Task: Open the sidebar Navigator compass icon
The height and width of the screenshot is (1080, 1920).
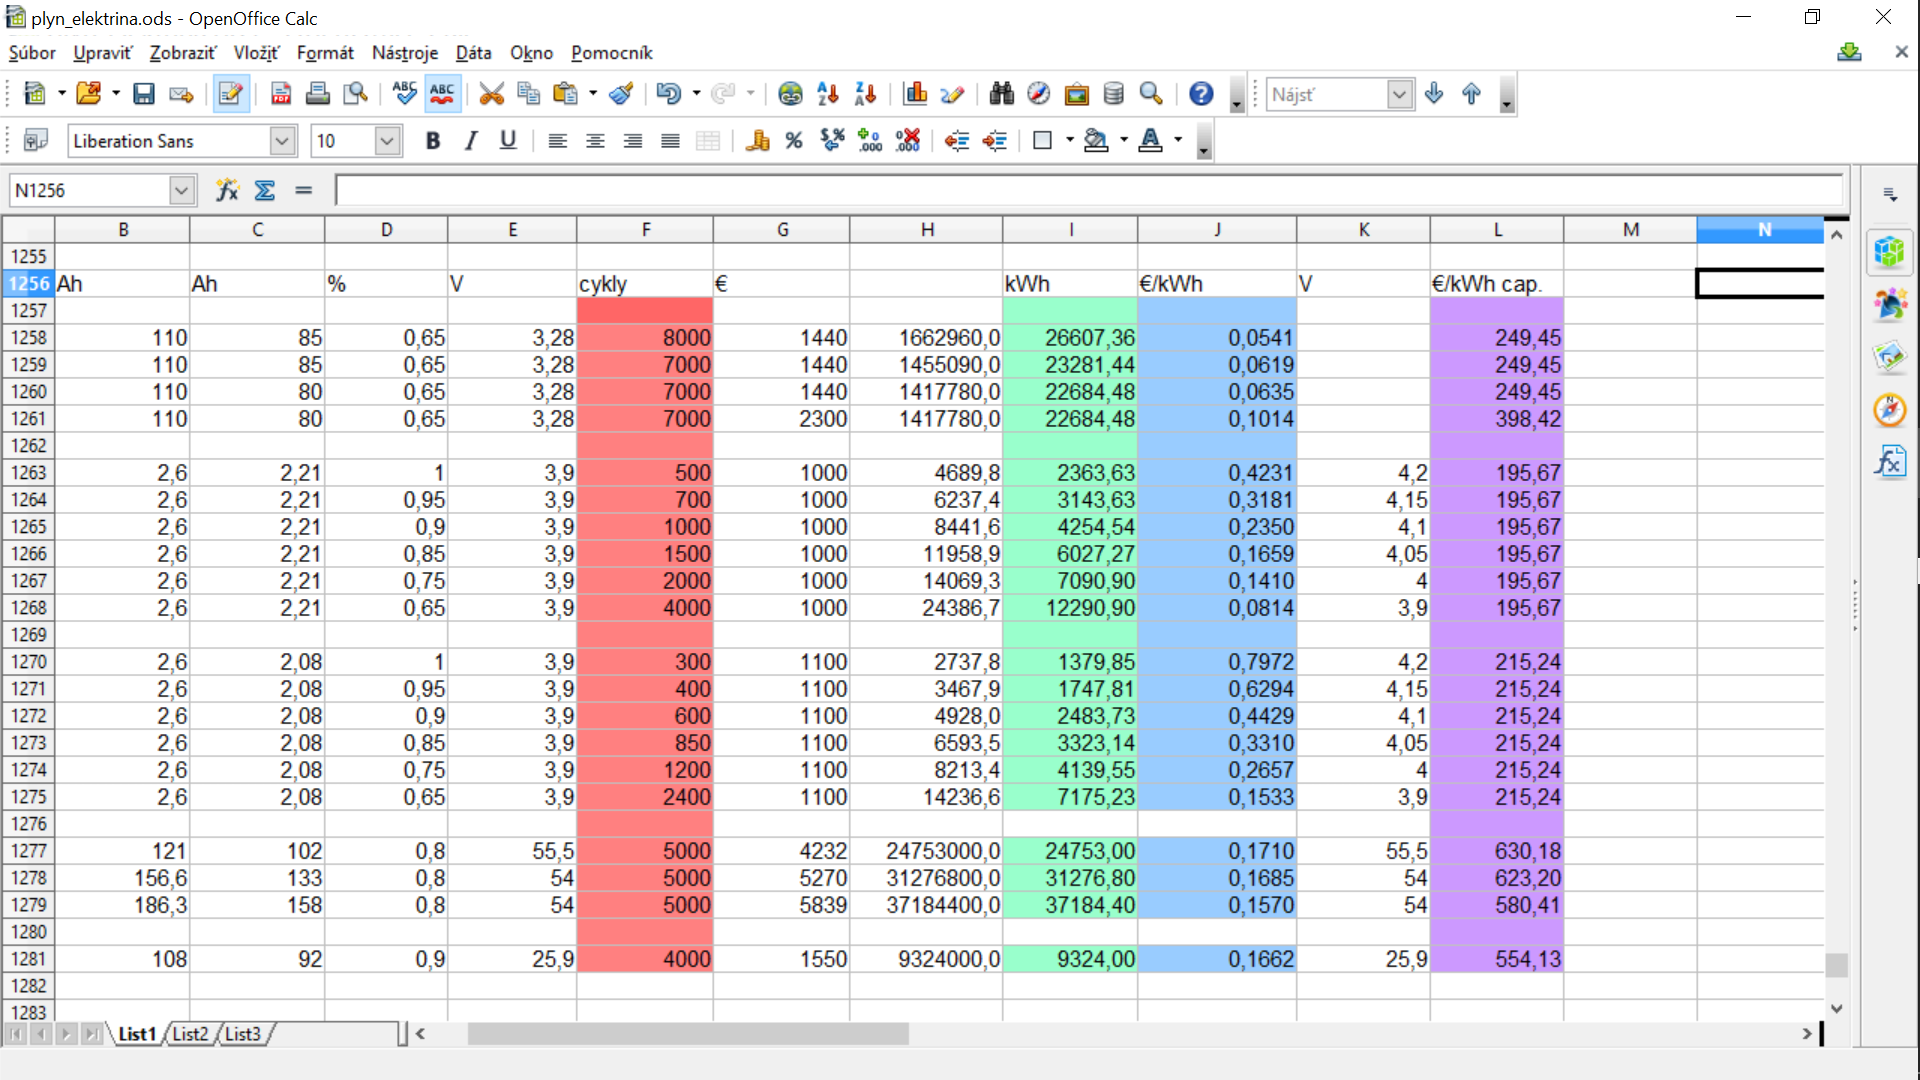Action: pyautogui.click(x=1889, y=410)
